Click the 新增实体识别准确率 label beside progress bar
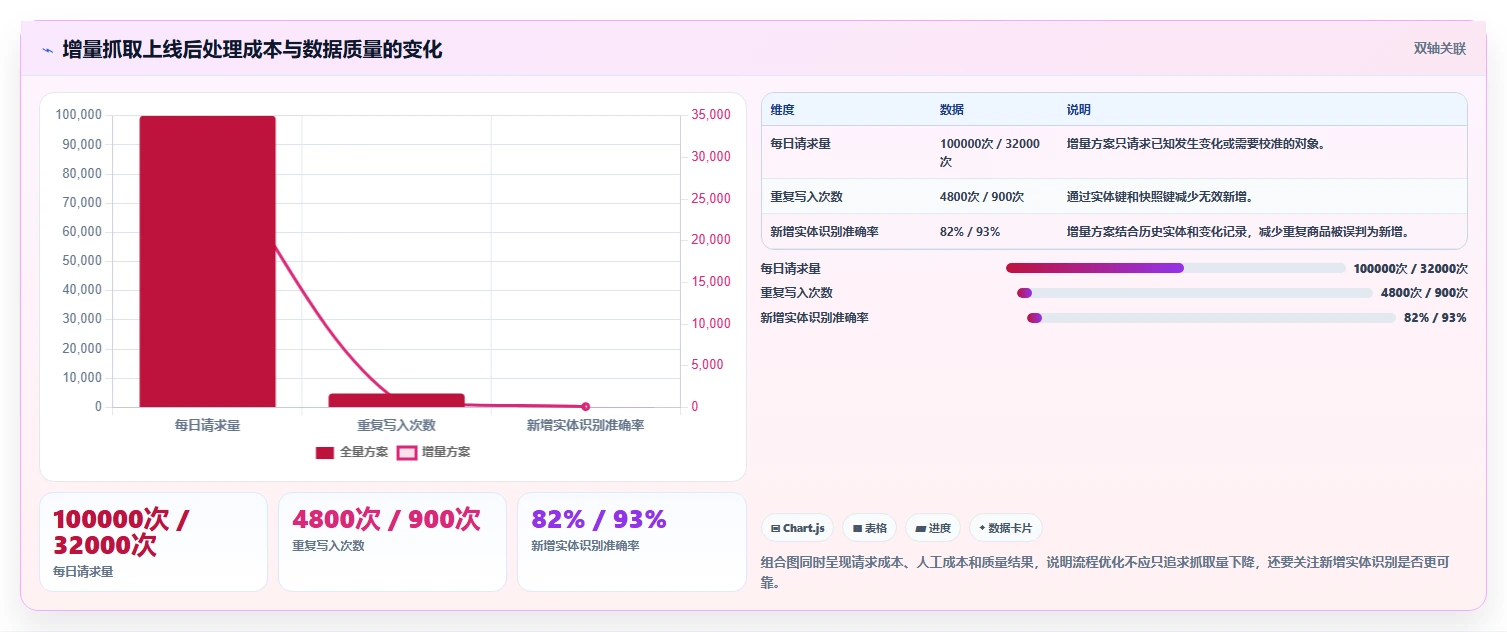This screenshot has height=632, width=1507. [814, 318]
